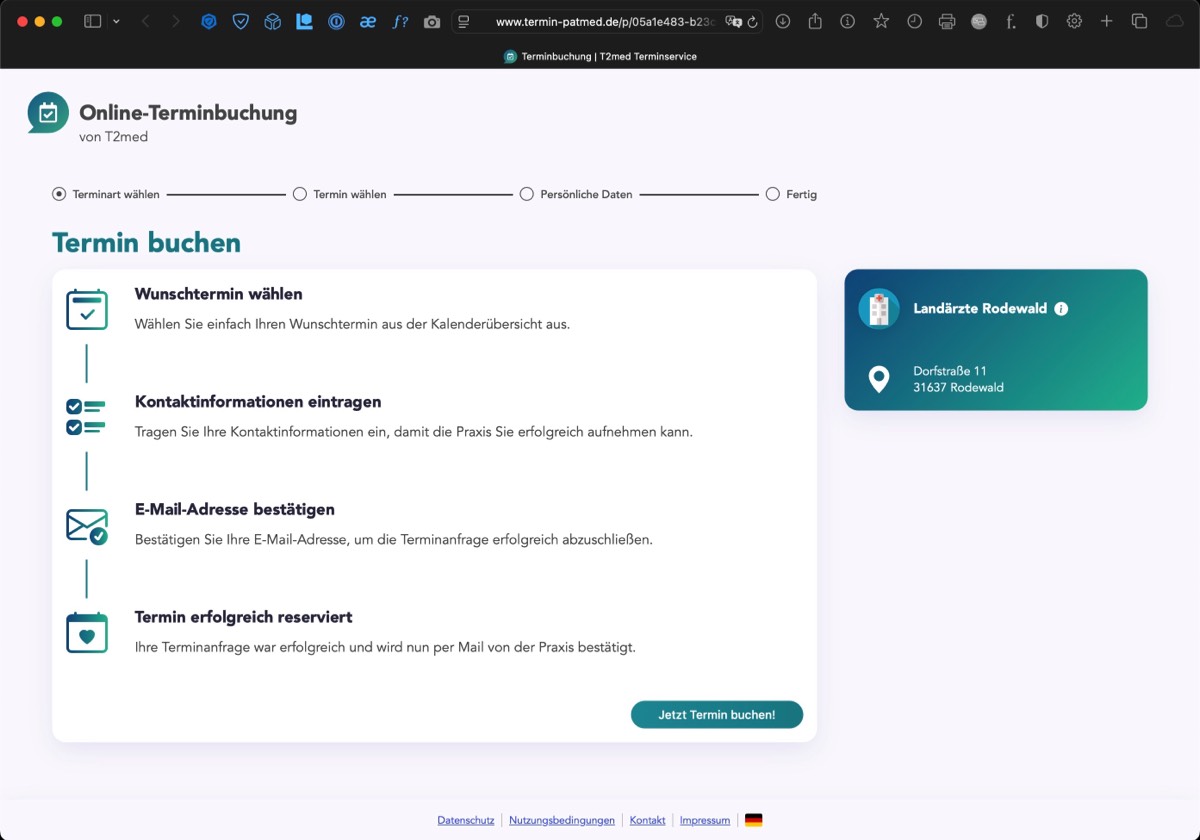Viewport: 1200px width, 840px height.
Task: Click the 'Termin erfolgreich reserviert' heading
Action: point(244,617)
